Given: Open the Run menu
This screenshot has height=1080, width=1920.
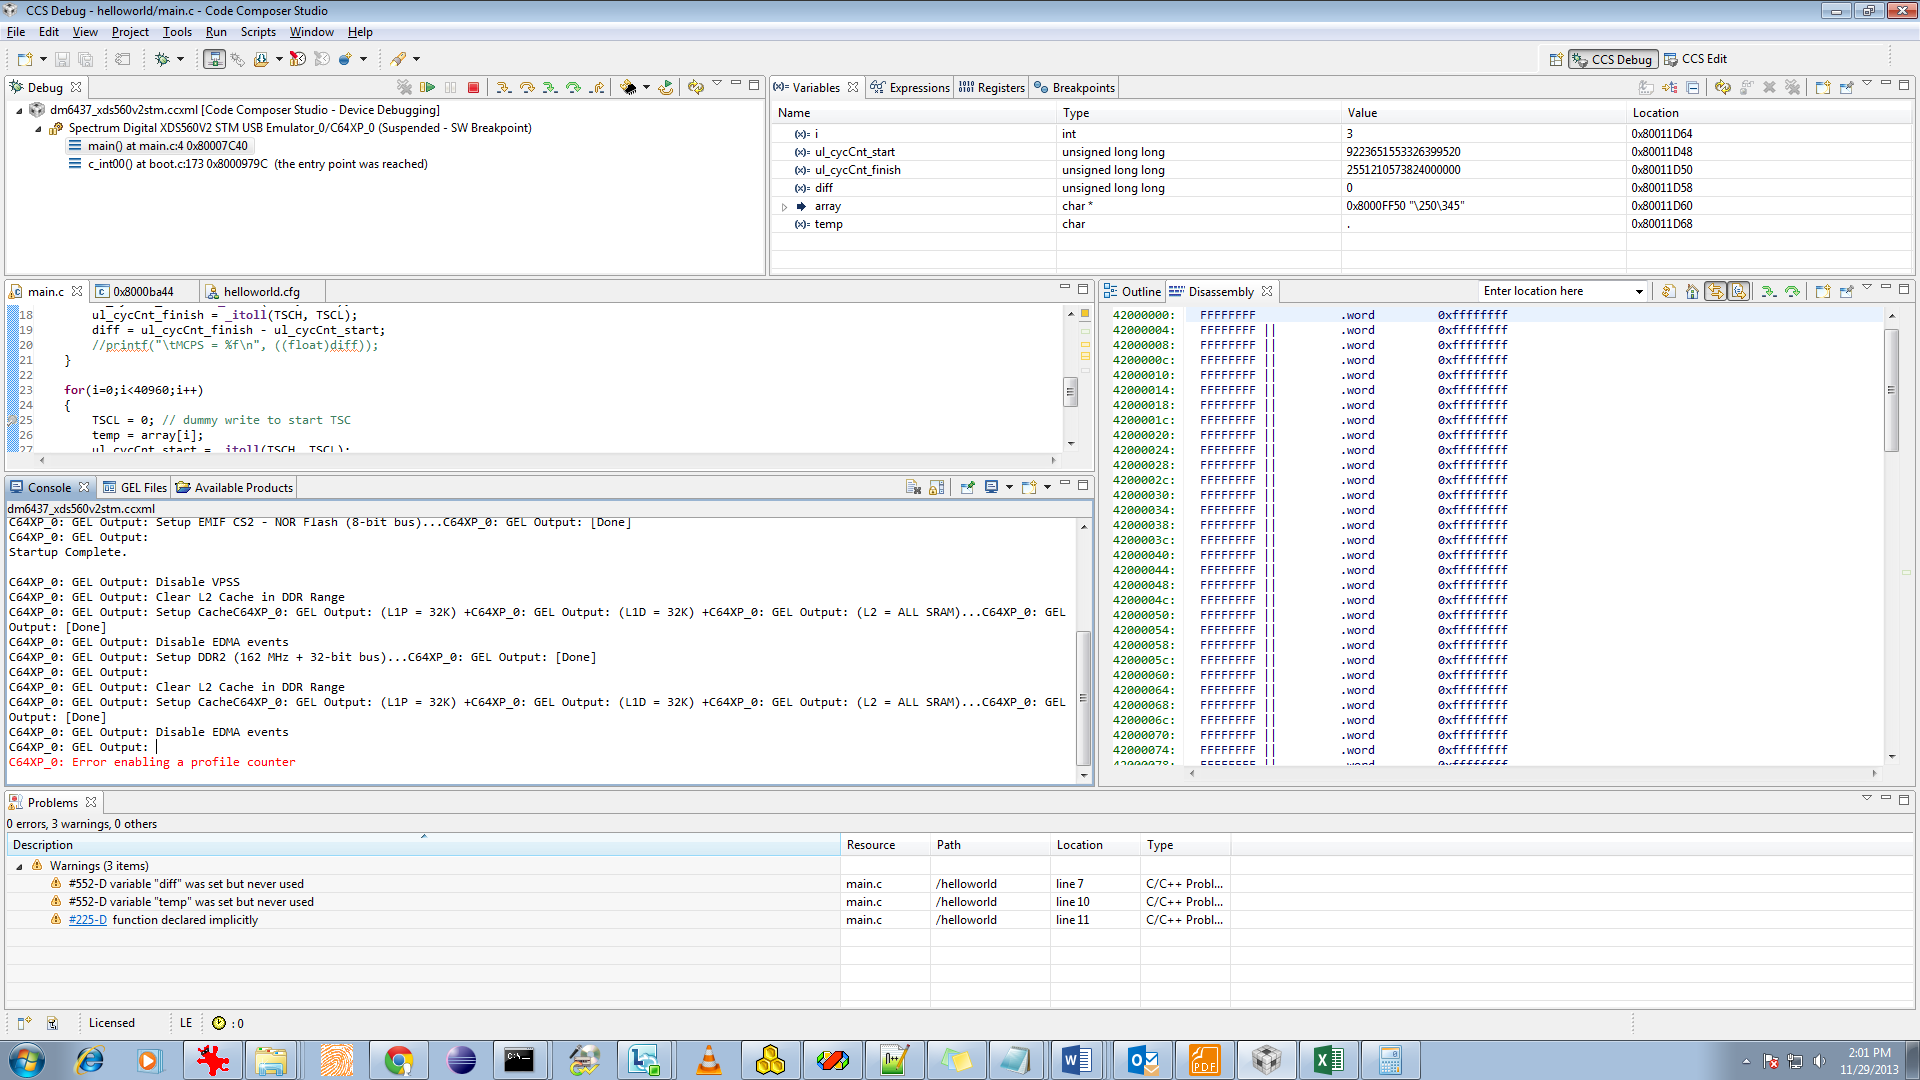Looking at the screenshot, I should 216,32.
